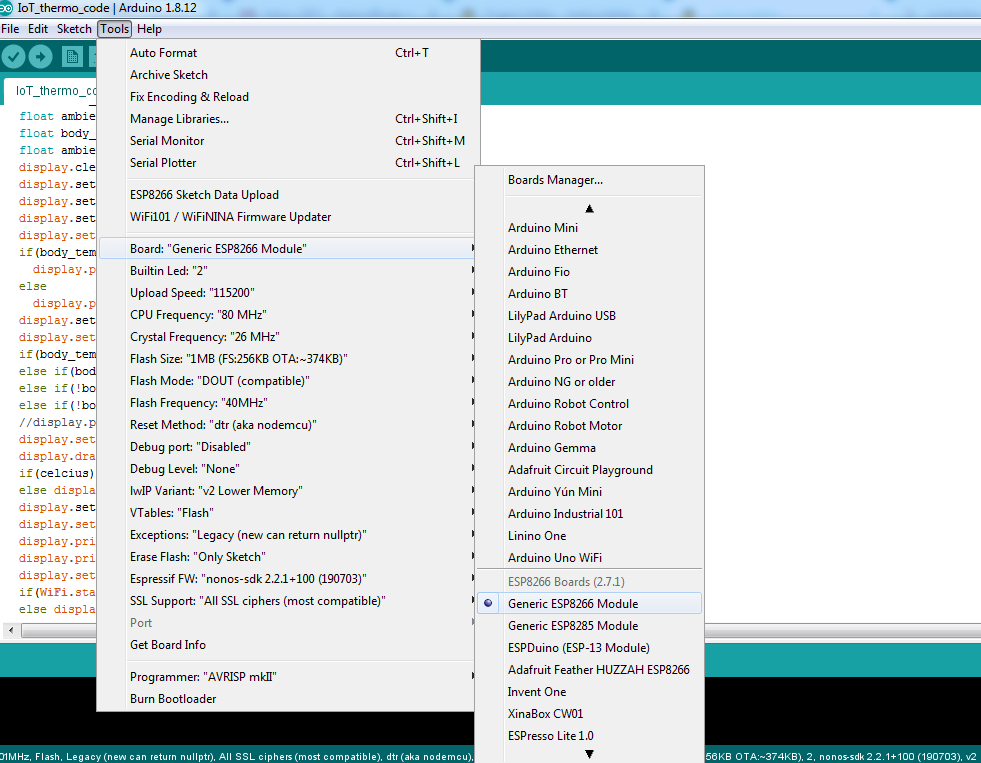
Task: Open WiFi101 / WiFiNINA Firmware Updater
Action: [288, 217]
